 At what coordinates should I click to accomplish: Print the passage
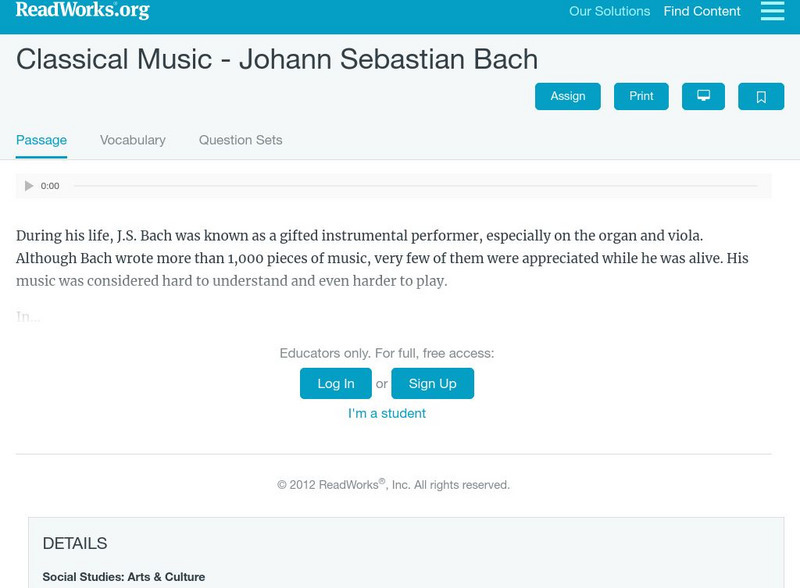pyautogui.click(x=641, y=96)
